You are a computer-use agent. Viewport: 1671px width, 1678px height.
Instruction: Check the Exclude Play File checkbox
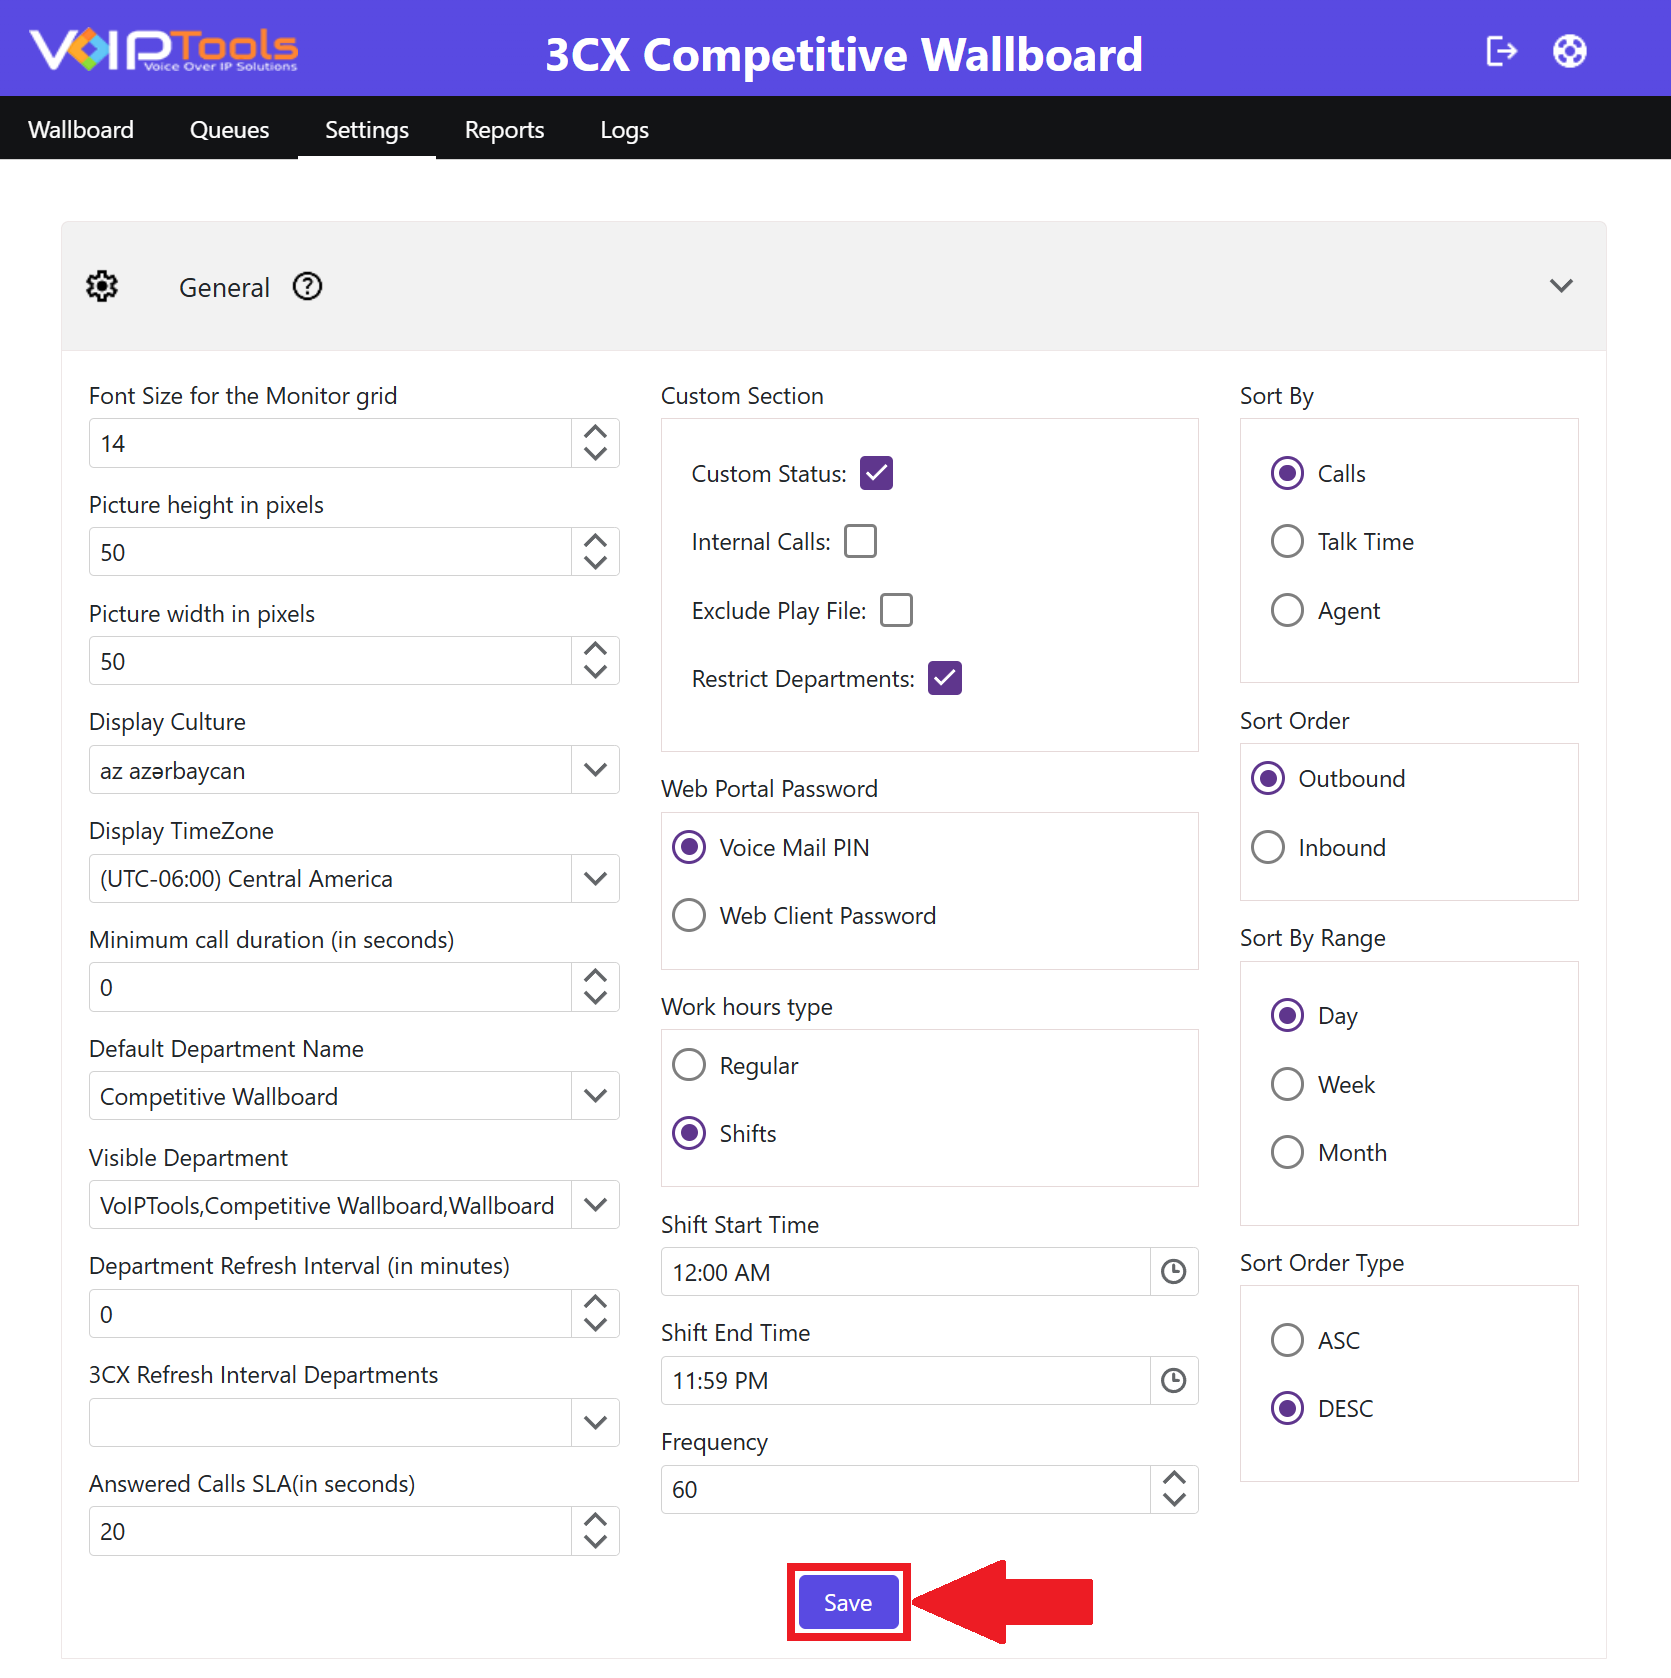tap(897, 610)
